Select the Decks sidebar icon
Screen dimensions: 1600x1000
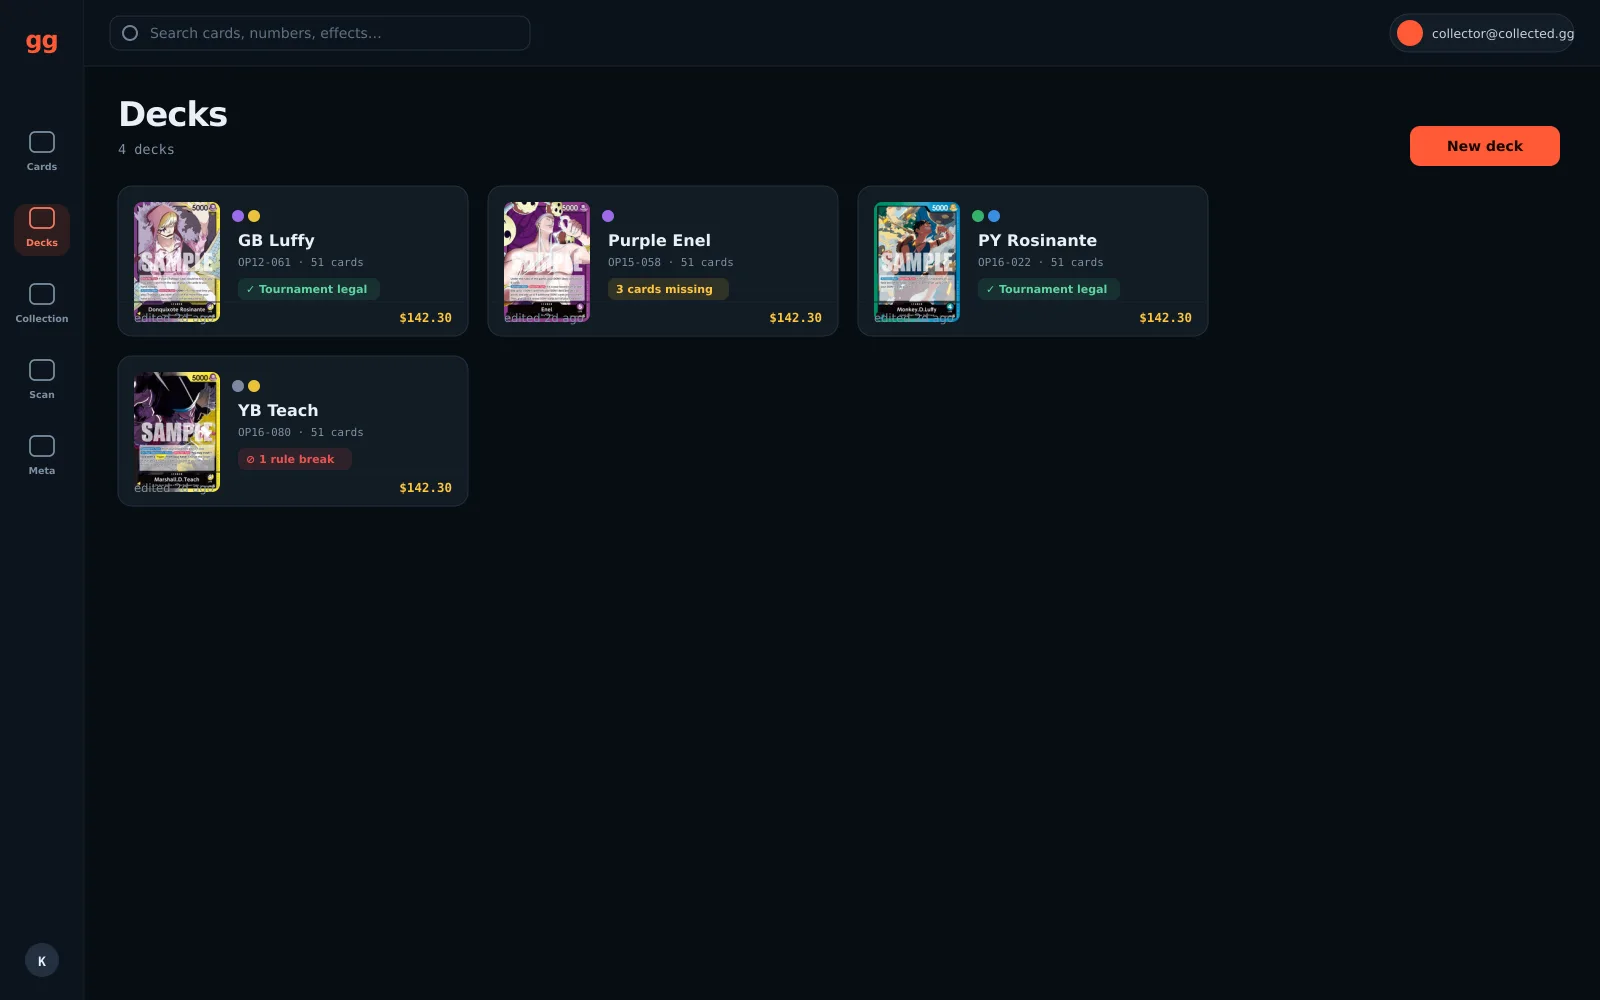42,218
